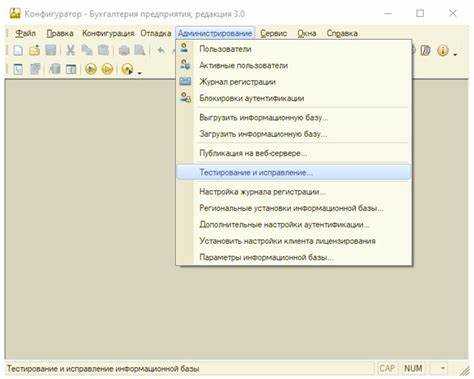This screenshot has width=474, height=379.
Task: Choose Установить настройки клиента лицензирования
Action: 294,241
